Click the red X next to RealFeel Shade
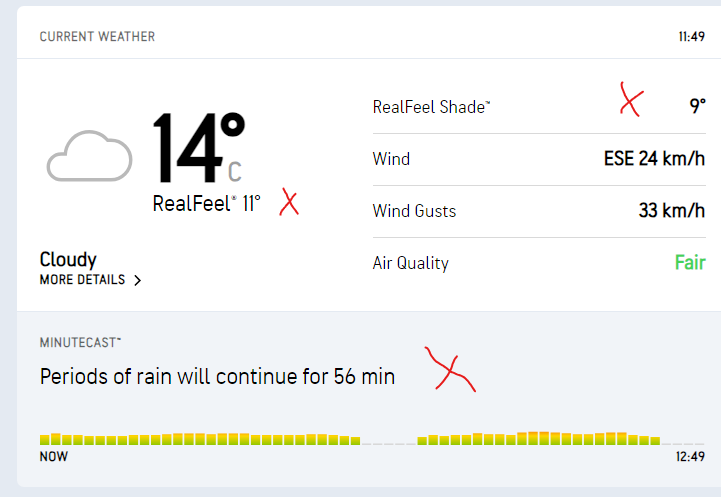The height and width of the screenshot is (497, 721). [631, 100]
